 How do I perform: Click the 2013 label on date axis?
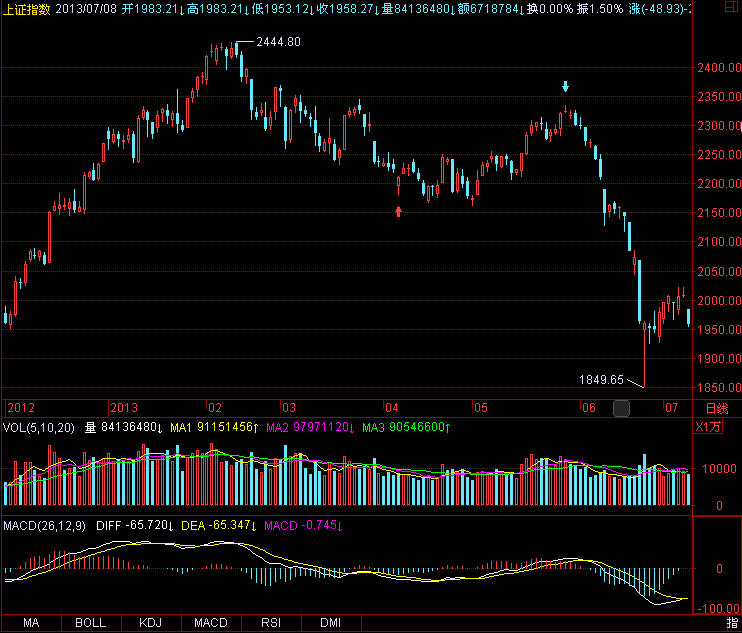pyautogui.click(x=124, y=408)
